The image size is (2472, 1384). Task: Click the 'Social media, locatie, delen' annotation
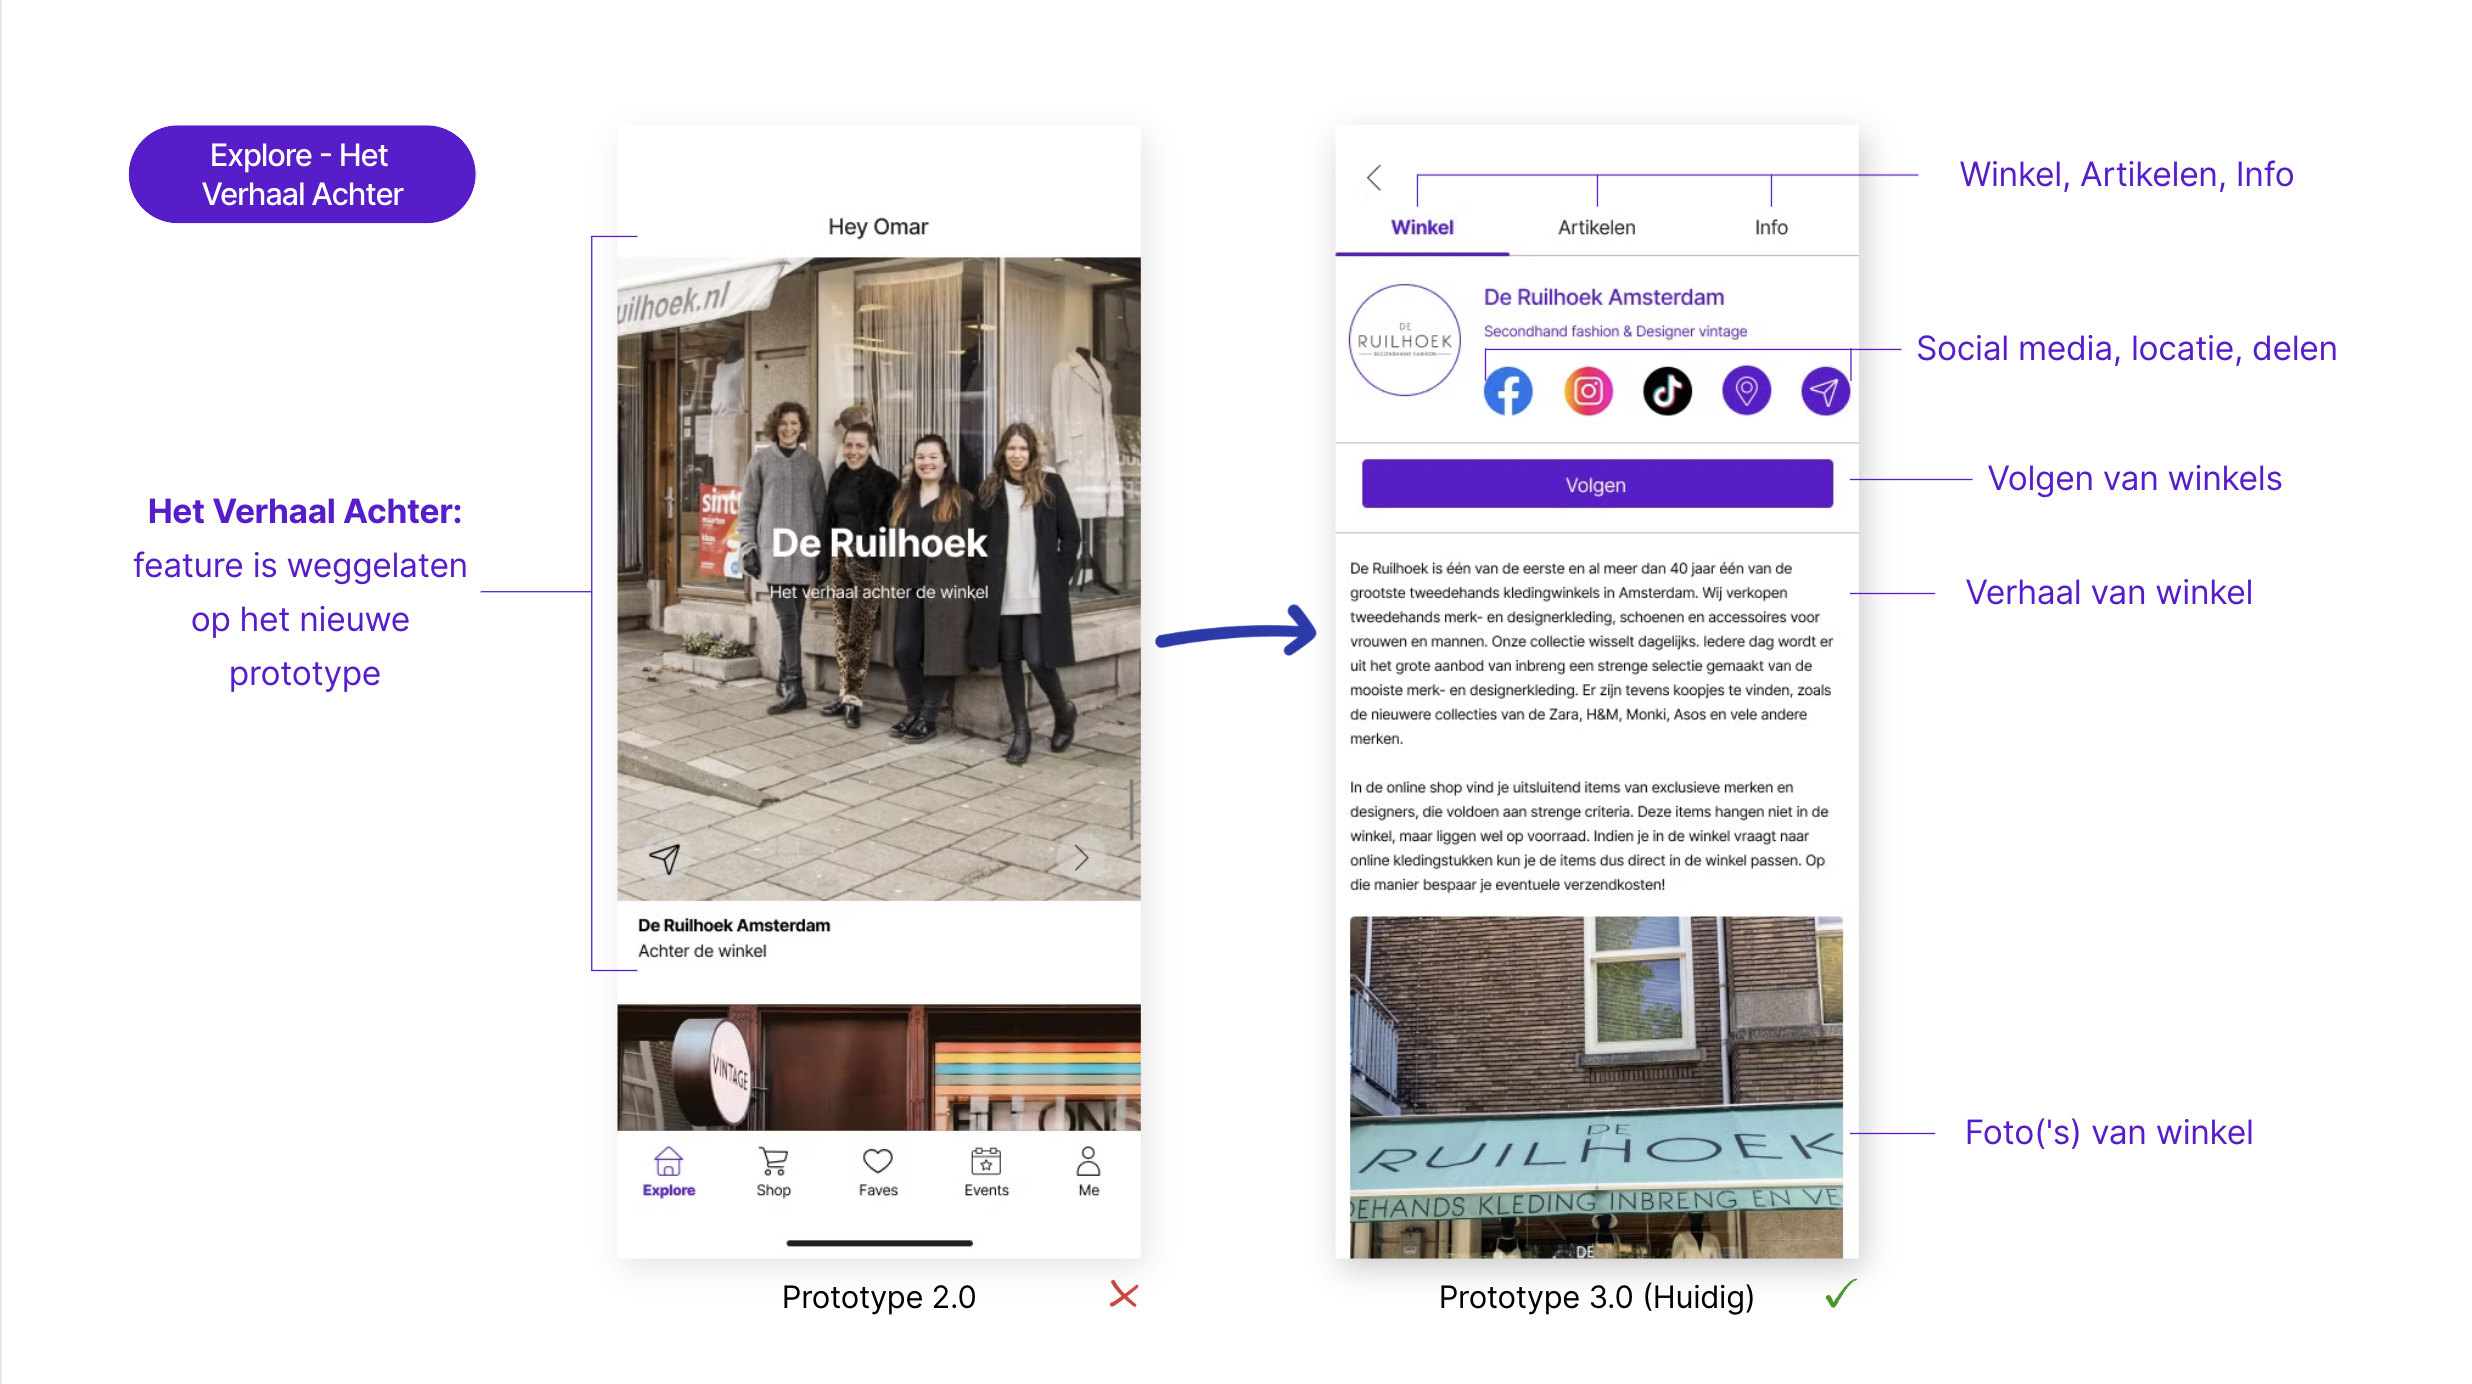click(2126, 348)
